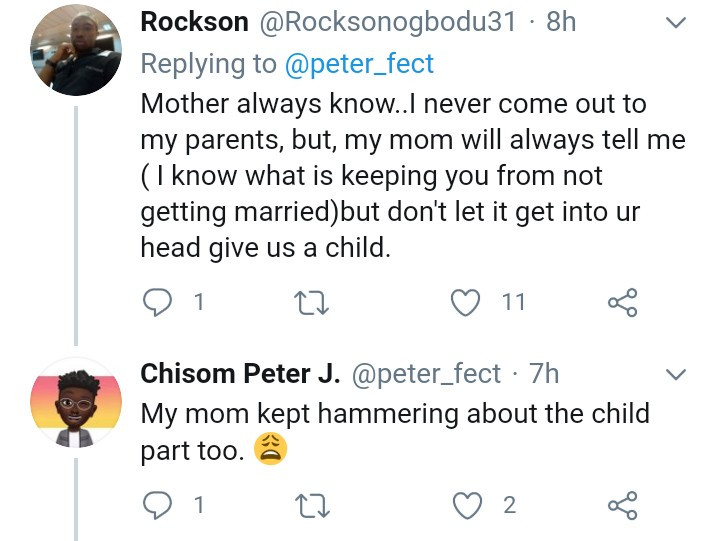The width and height of the screenshot is (720, 541).
Task: Like Chisom Peter J.'s tweet
Action: 466,505
